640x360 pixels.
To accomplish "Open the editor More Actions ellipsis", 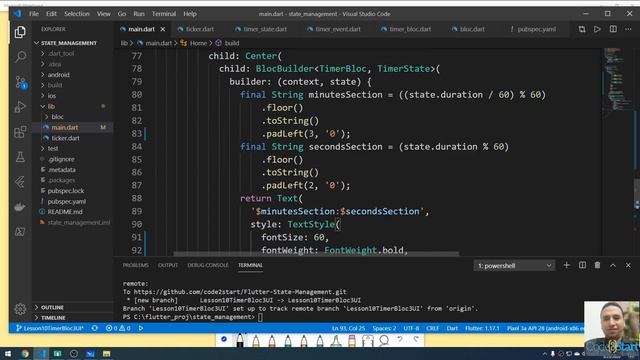I will tap(628, 29).
